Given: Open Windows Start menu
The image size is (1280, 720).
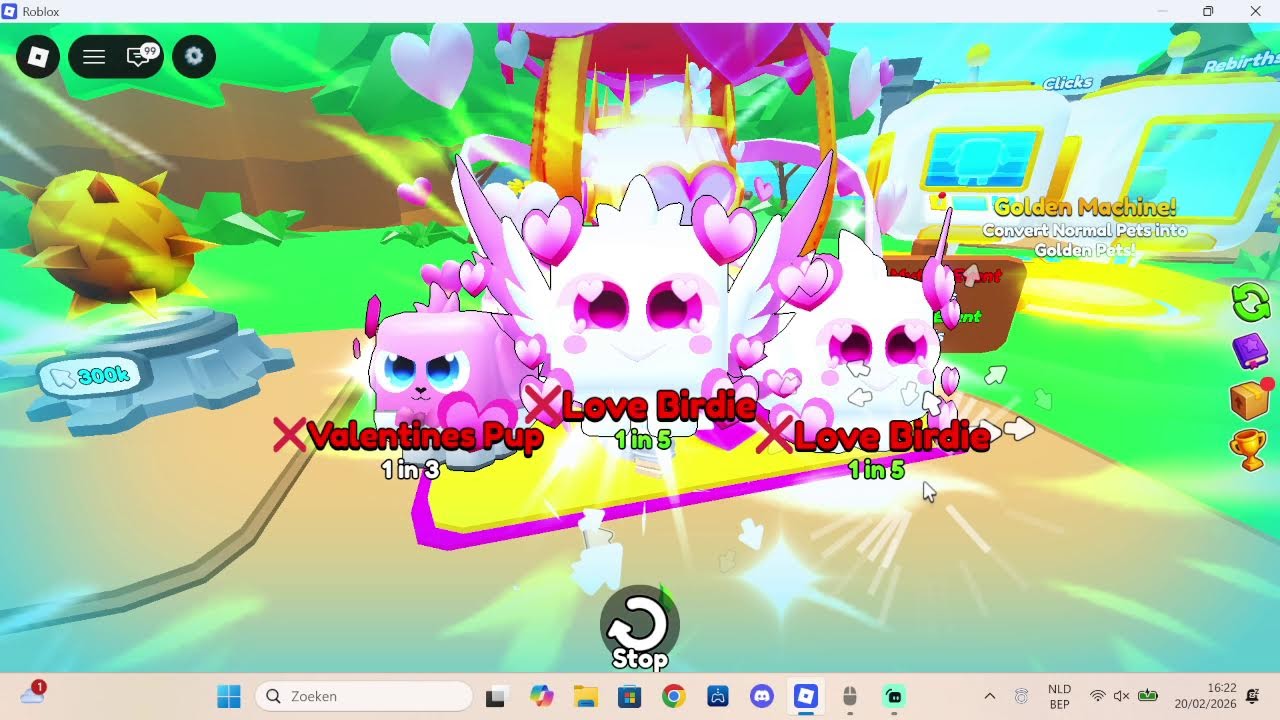Looking at the screenshot, I should pos(229,696).
